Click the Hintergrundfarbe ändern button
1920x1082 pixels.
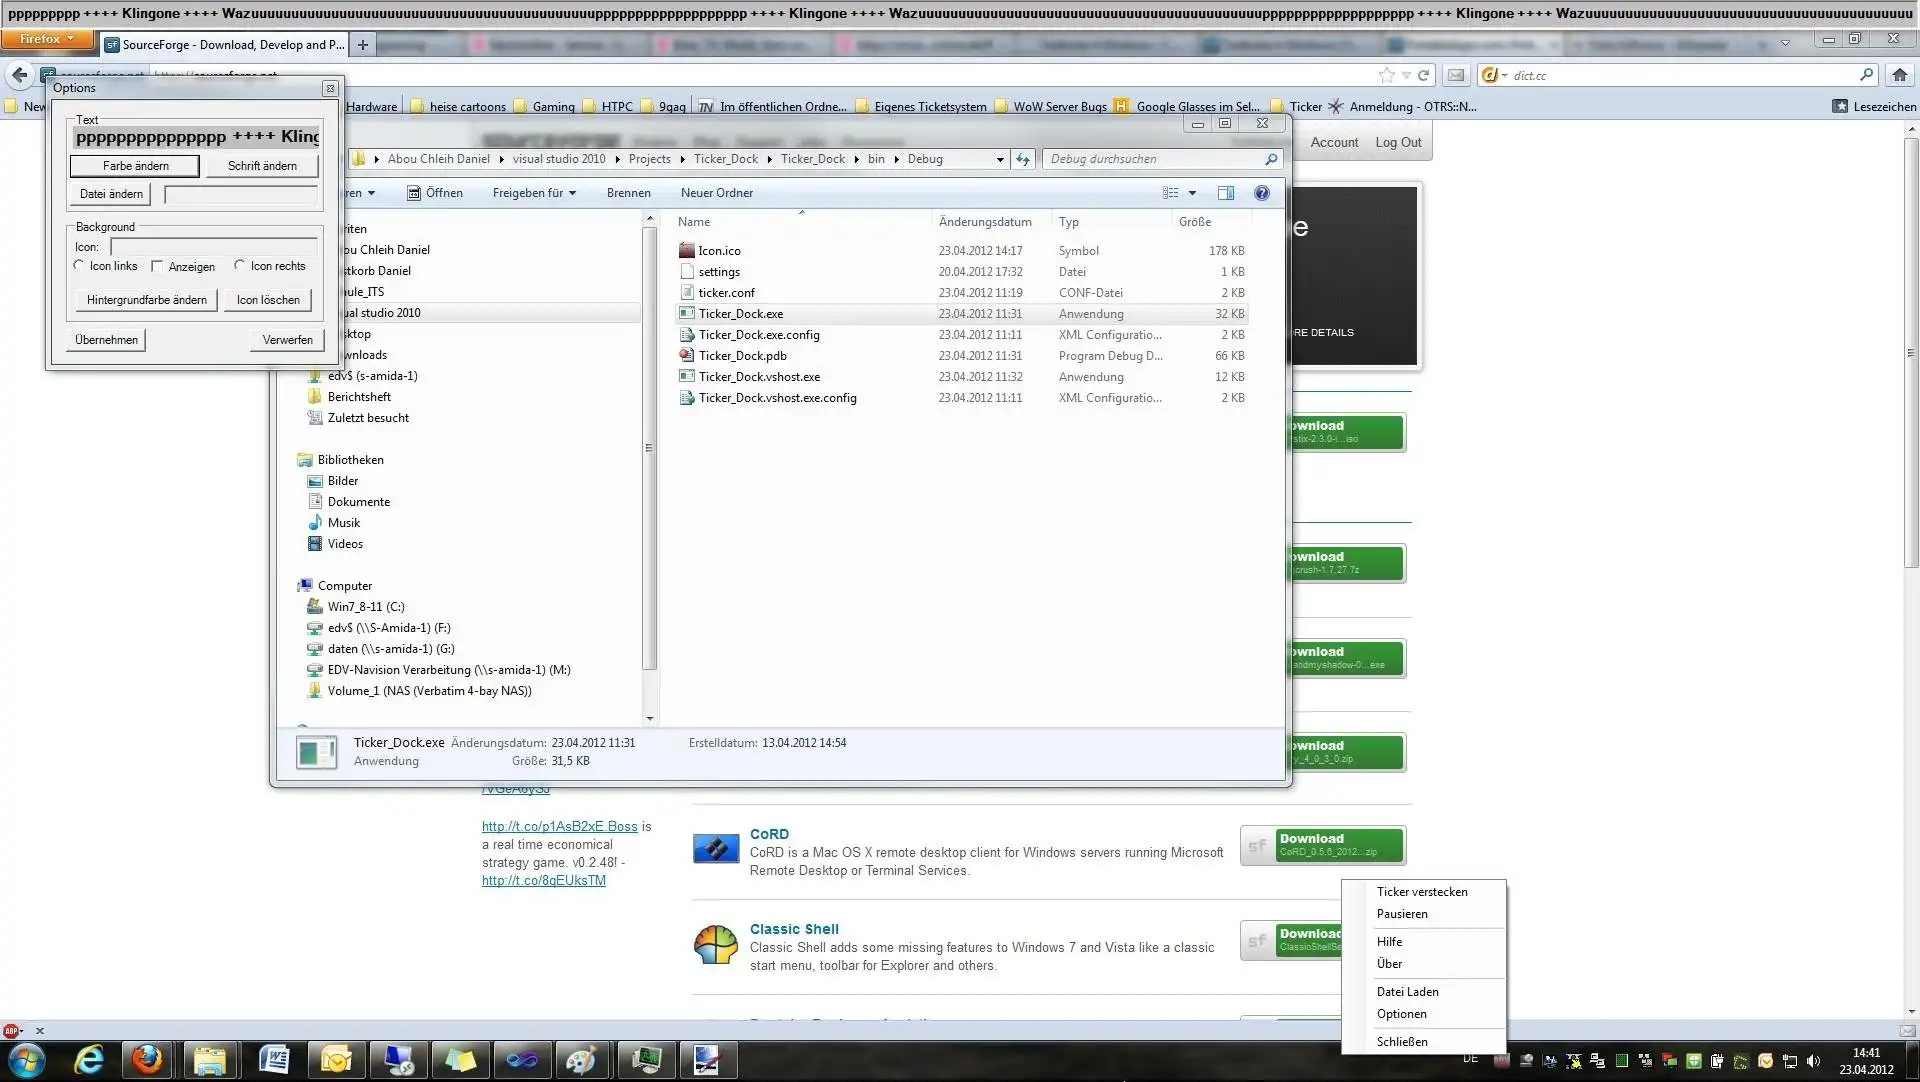[146, 300]
